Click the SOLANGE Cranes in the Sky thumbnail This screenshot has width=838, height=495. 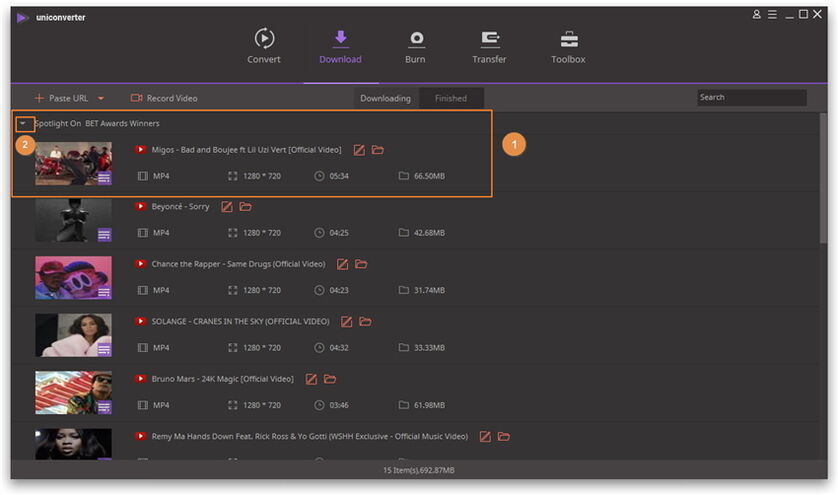pyautogui.click(x=74, y=335)
